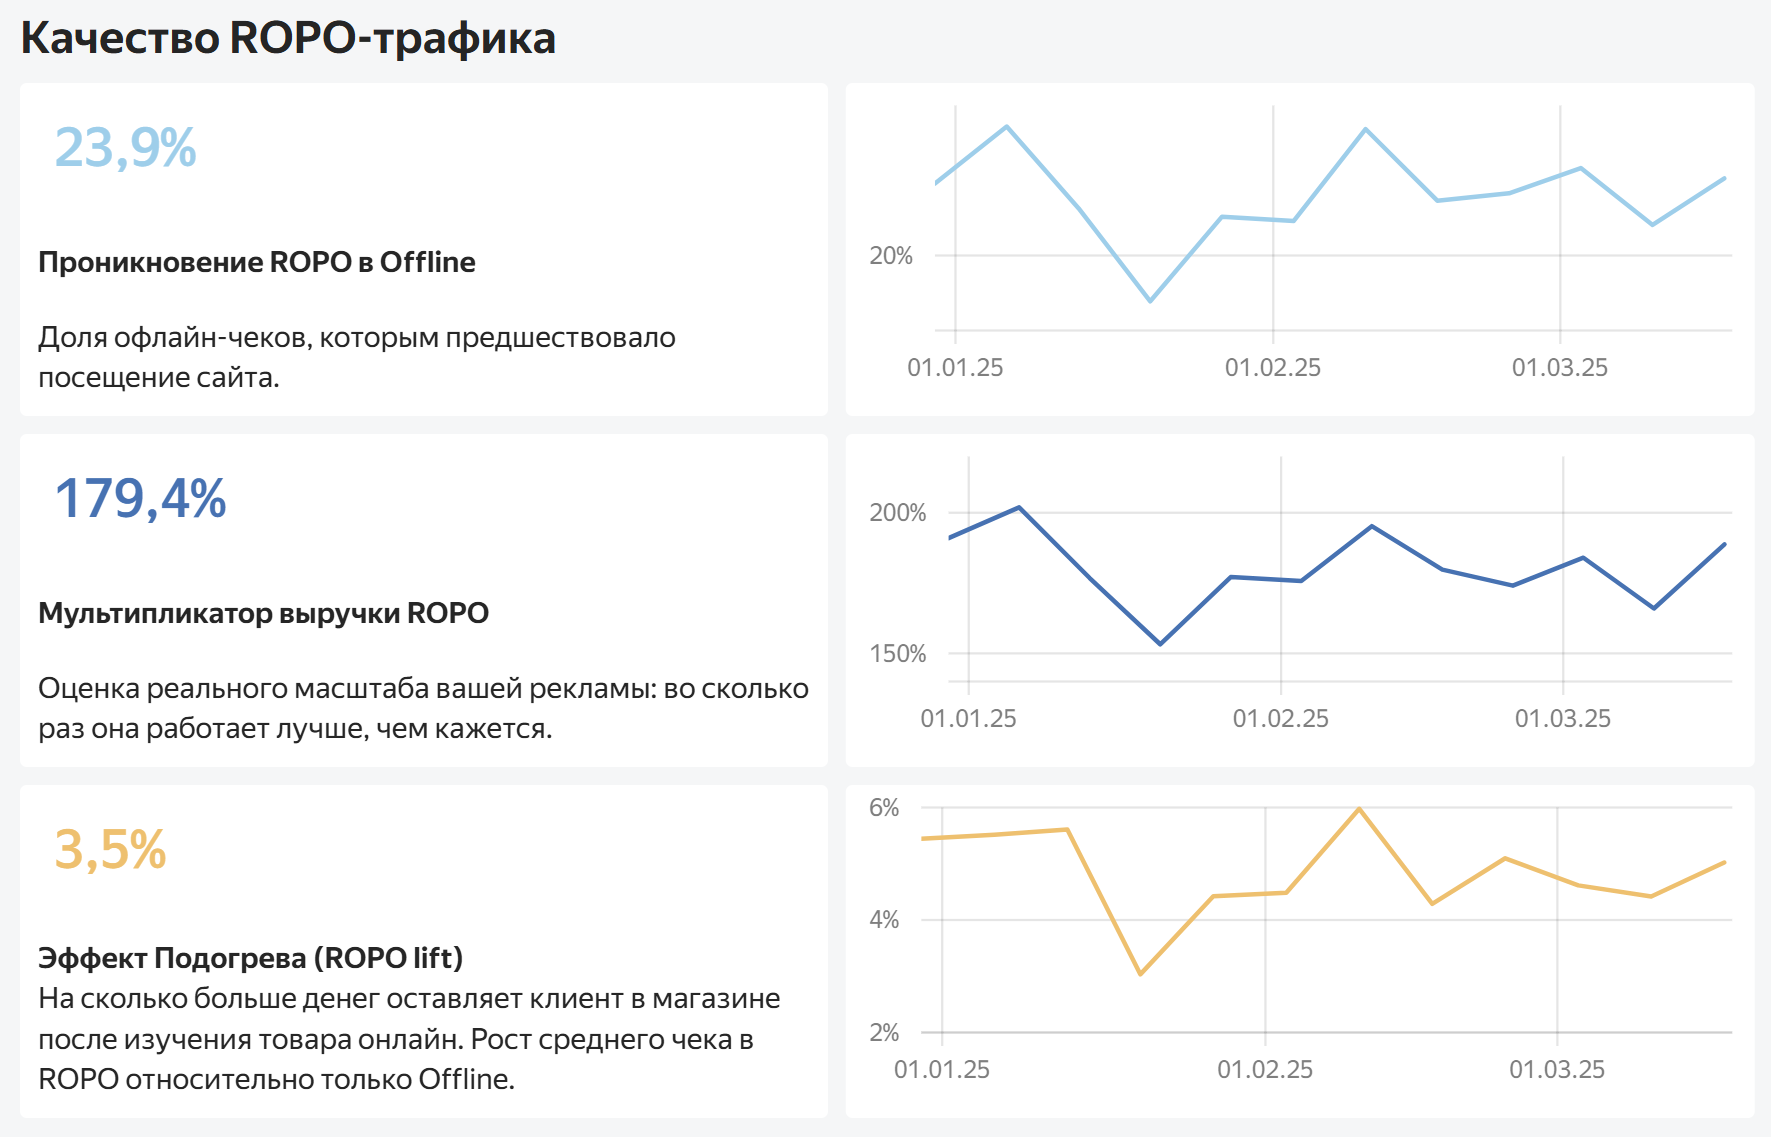Click the 150% axis label in the dark-blue chart
The image size is (1771, 1137).
click(898, 654)
